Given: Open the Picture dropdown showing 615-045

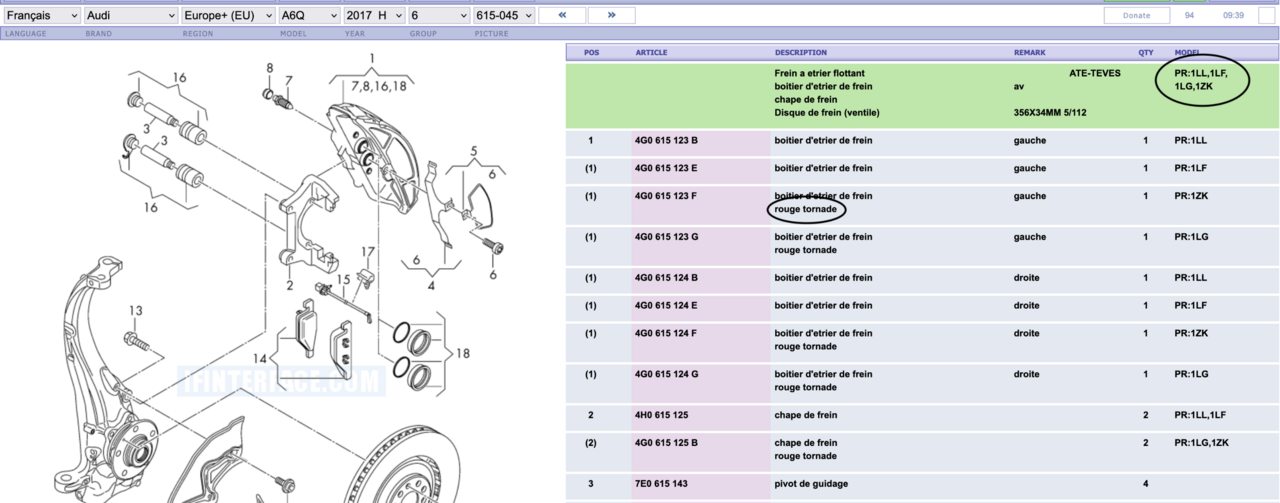Looking at the screenshot, I should click(x=503, y=16).
